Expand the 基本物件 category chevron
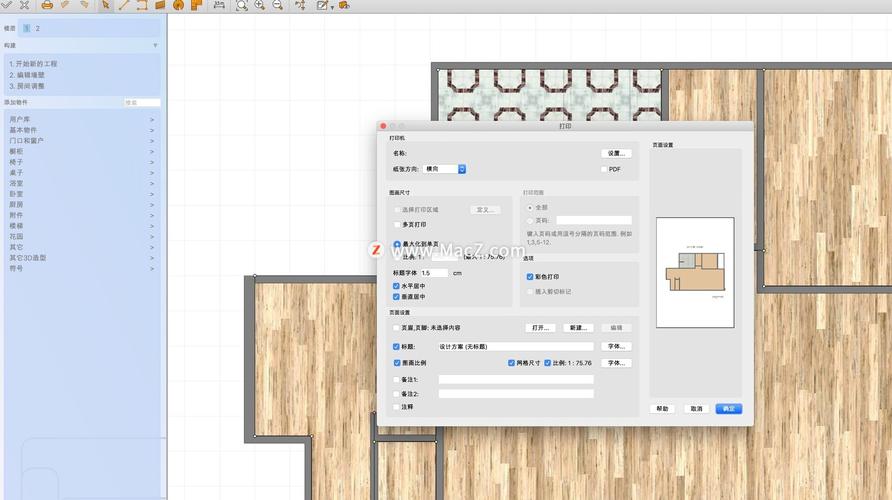Image resolution: width=892 pixels, height=500 pixels. point(152,130)
